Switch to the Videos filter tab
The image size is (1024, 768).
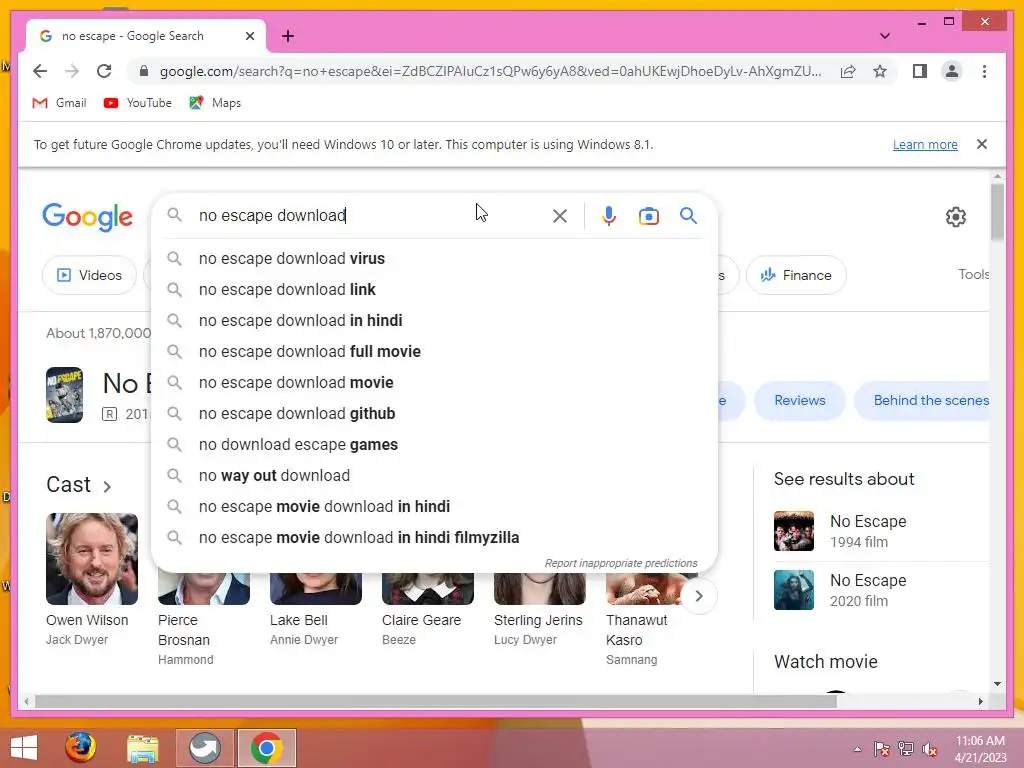[89, 275]
